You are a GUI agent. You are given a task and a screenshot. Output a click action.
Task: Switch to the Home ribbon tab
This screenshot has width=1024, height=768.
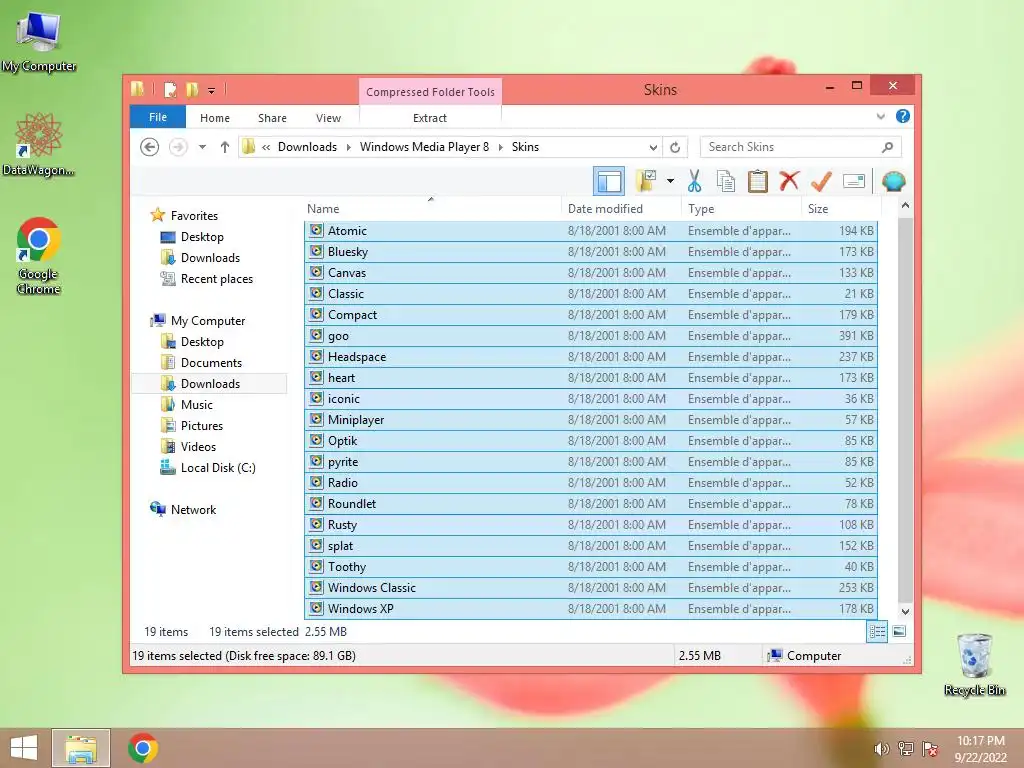pyautogui.click(x=215, y=118)
